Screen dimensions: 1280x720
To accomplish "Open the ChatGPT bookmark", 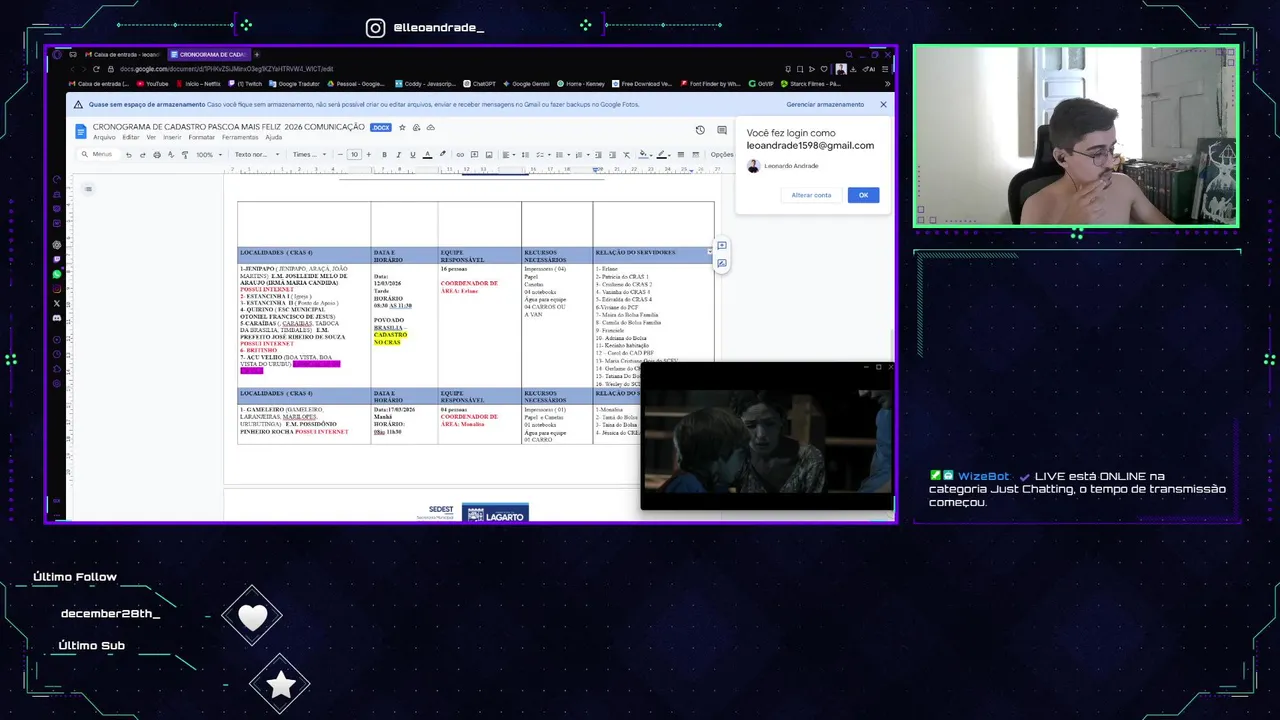I will pyautogui.click(x=479, y=84).
